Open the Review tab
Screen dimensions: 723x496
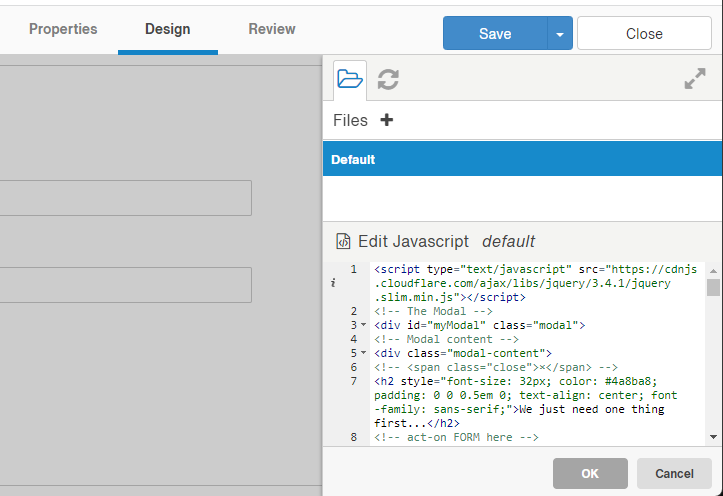coord(272,29)
